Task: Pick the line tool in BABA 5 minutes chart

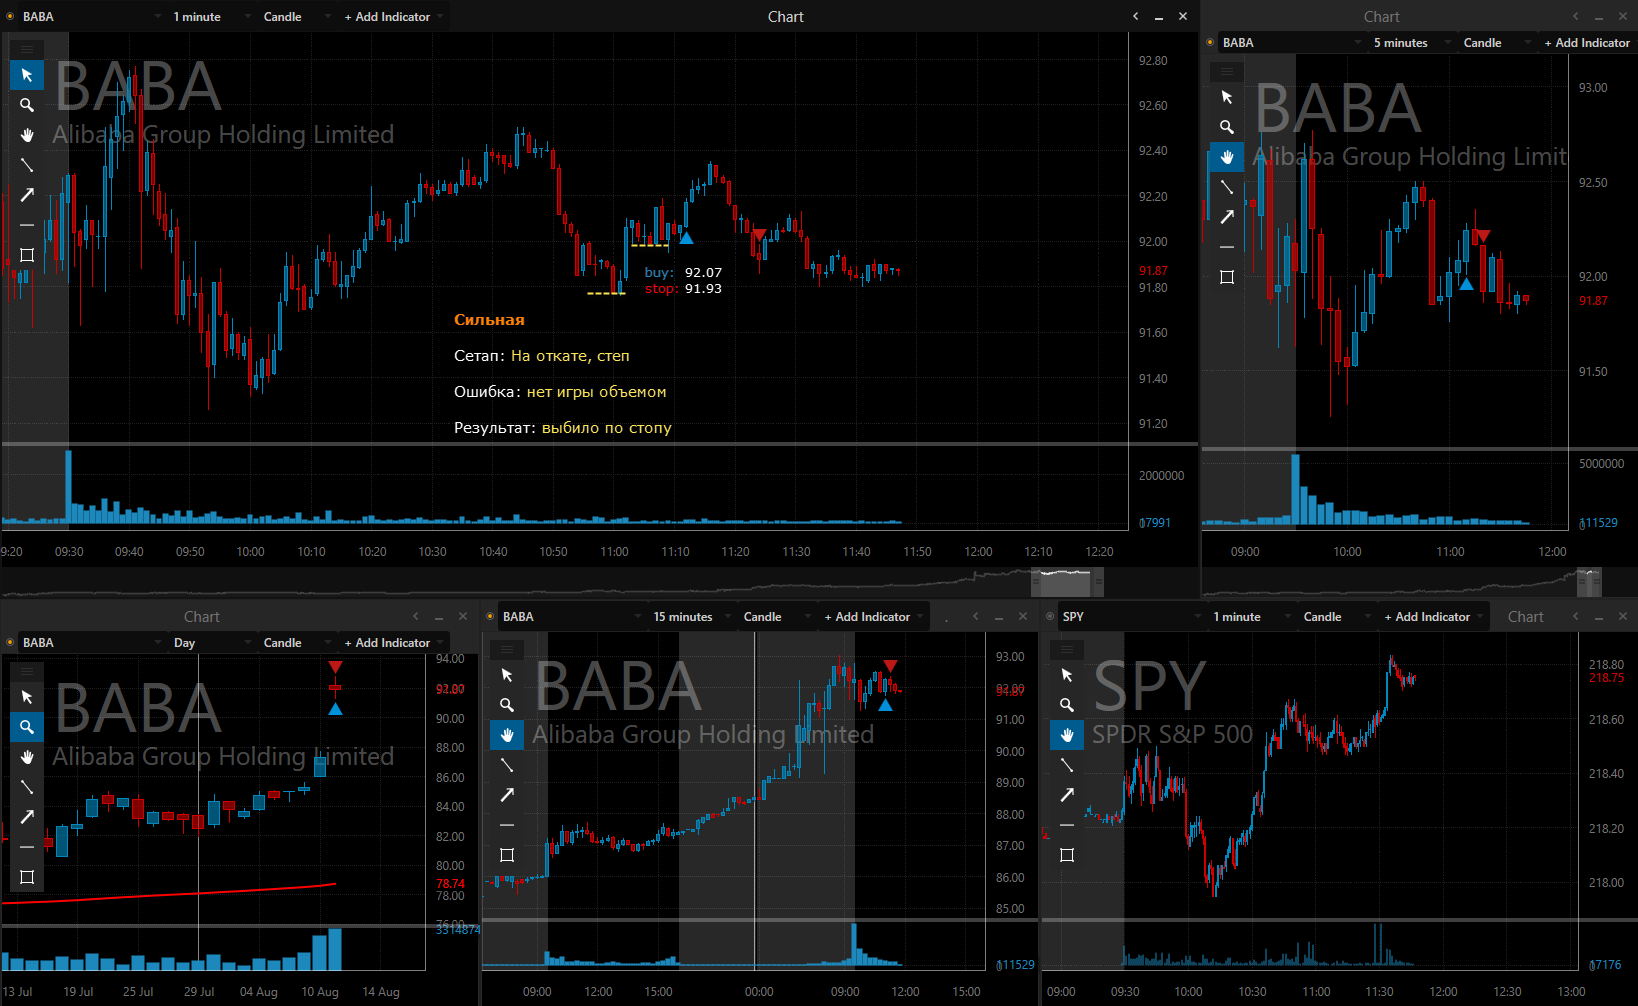Action: 1227,187
